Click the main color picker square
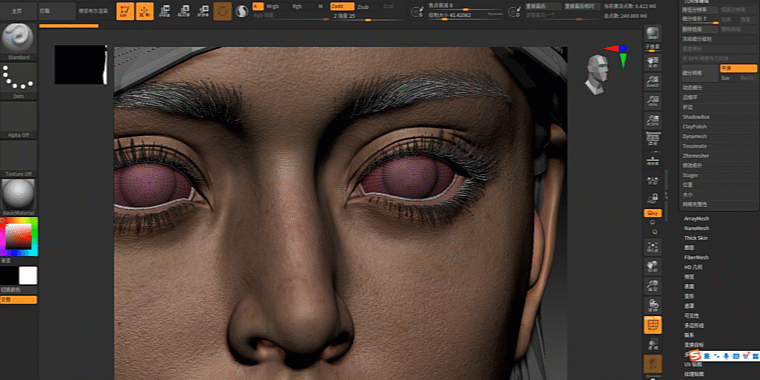 (18, 236)
